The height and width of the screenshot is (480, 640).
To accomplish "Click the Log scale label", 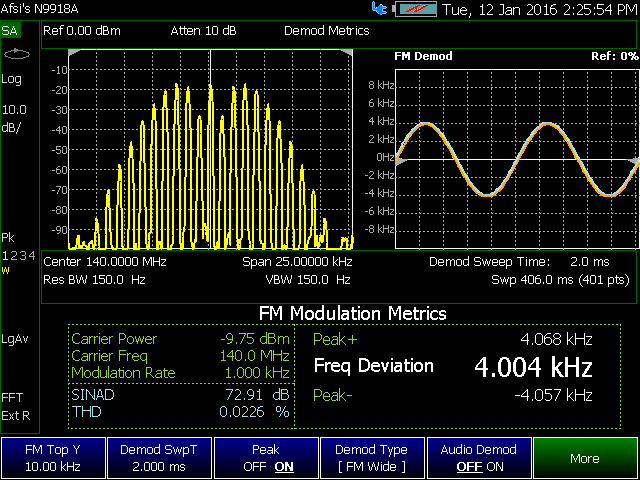I will (11, 79).
